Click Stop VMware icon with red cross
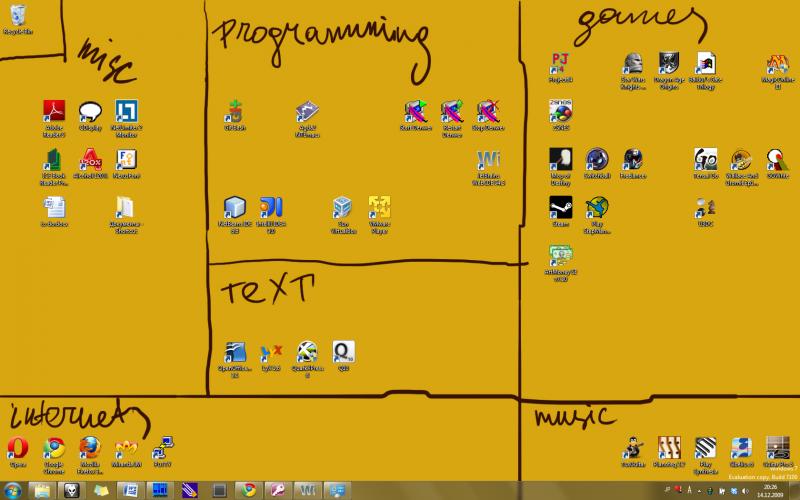 coord(488,111)
